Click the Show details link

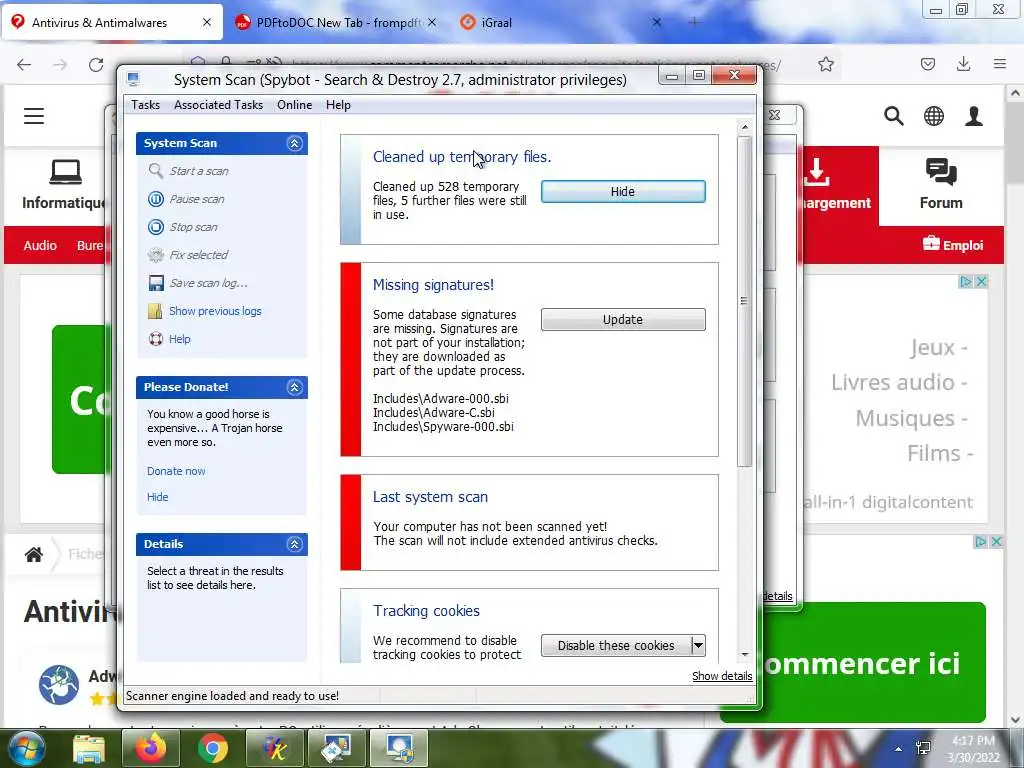pyautogui.click(x=722, y=676)
